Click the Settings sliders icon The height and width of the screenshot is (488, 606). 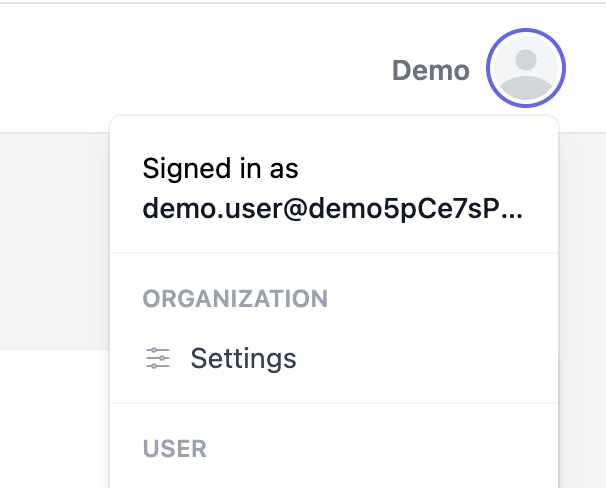[158, 358]
